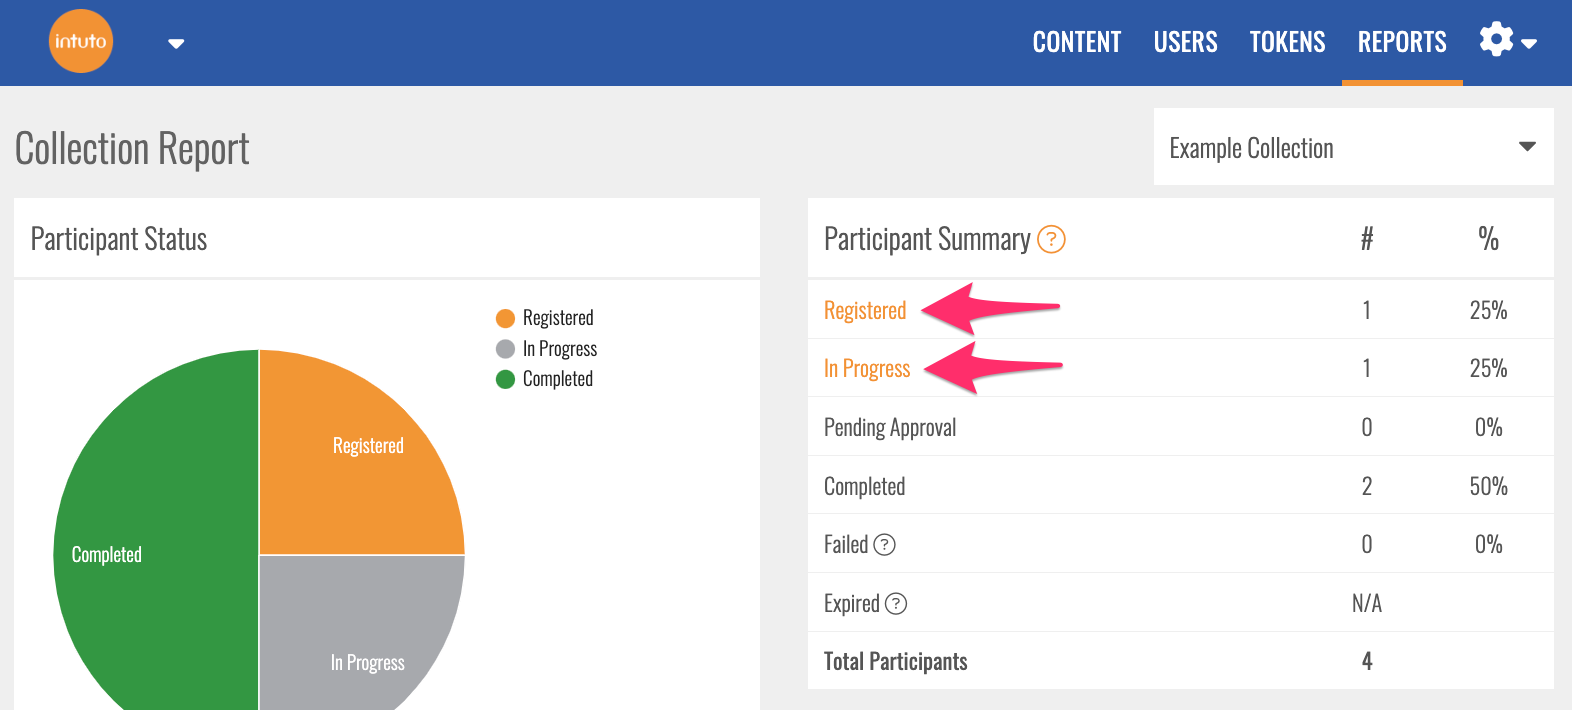Click the Intuto logo icon
The height and width of the screenshot is (710, 1572).
(x=81, y=42)
